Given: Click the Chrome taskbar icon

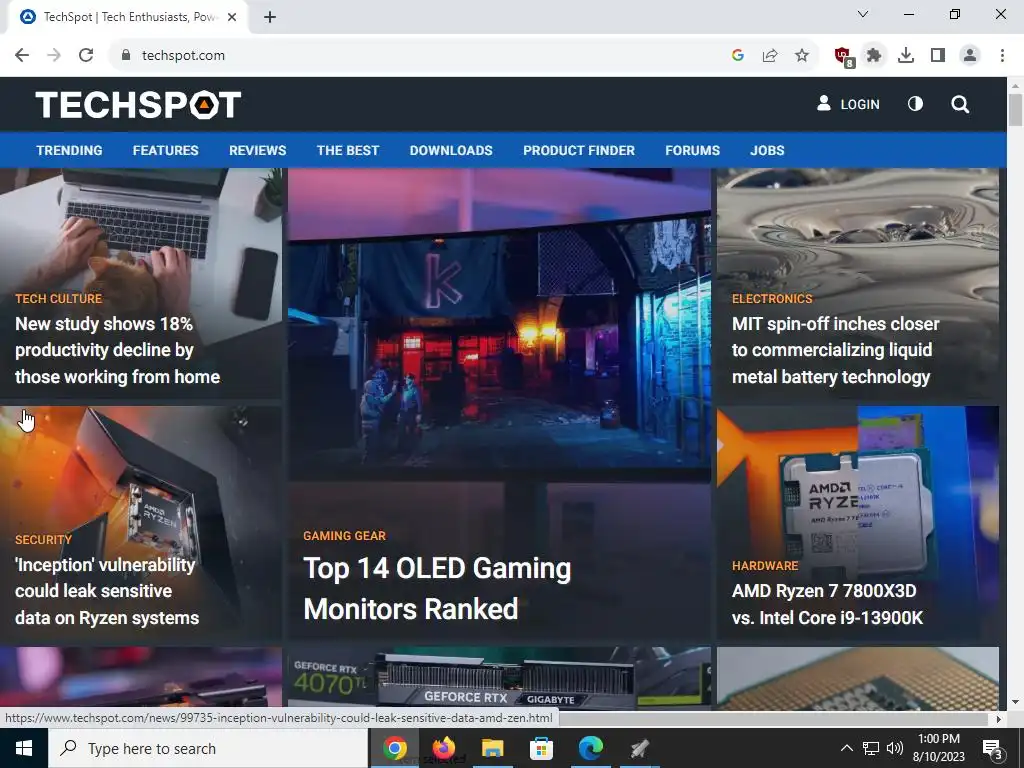Looking at the screenshot, I should [395, 748].
